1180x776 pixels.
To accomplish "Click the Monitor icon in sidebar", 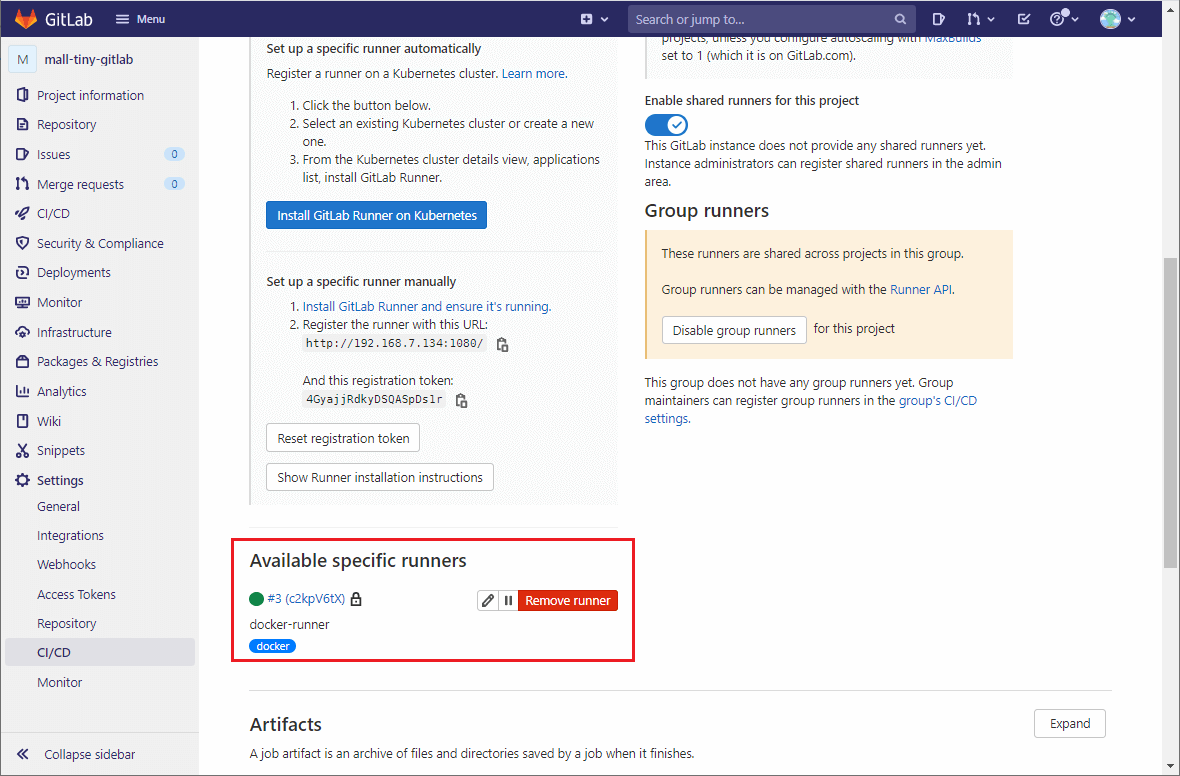I will click(23, 302).
